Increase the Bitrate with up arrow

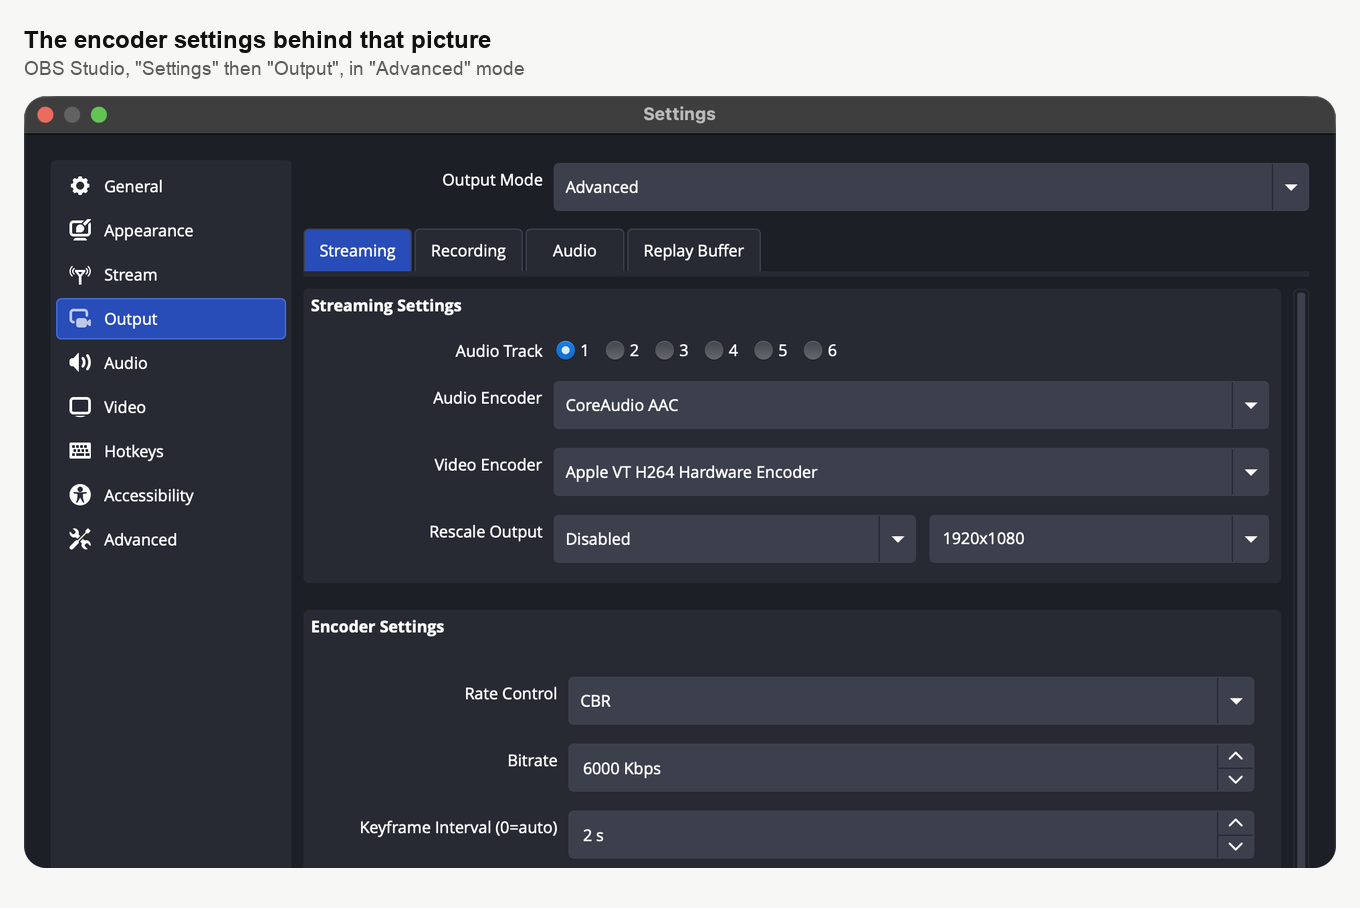tap(1236, 756)
